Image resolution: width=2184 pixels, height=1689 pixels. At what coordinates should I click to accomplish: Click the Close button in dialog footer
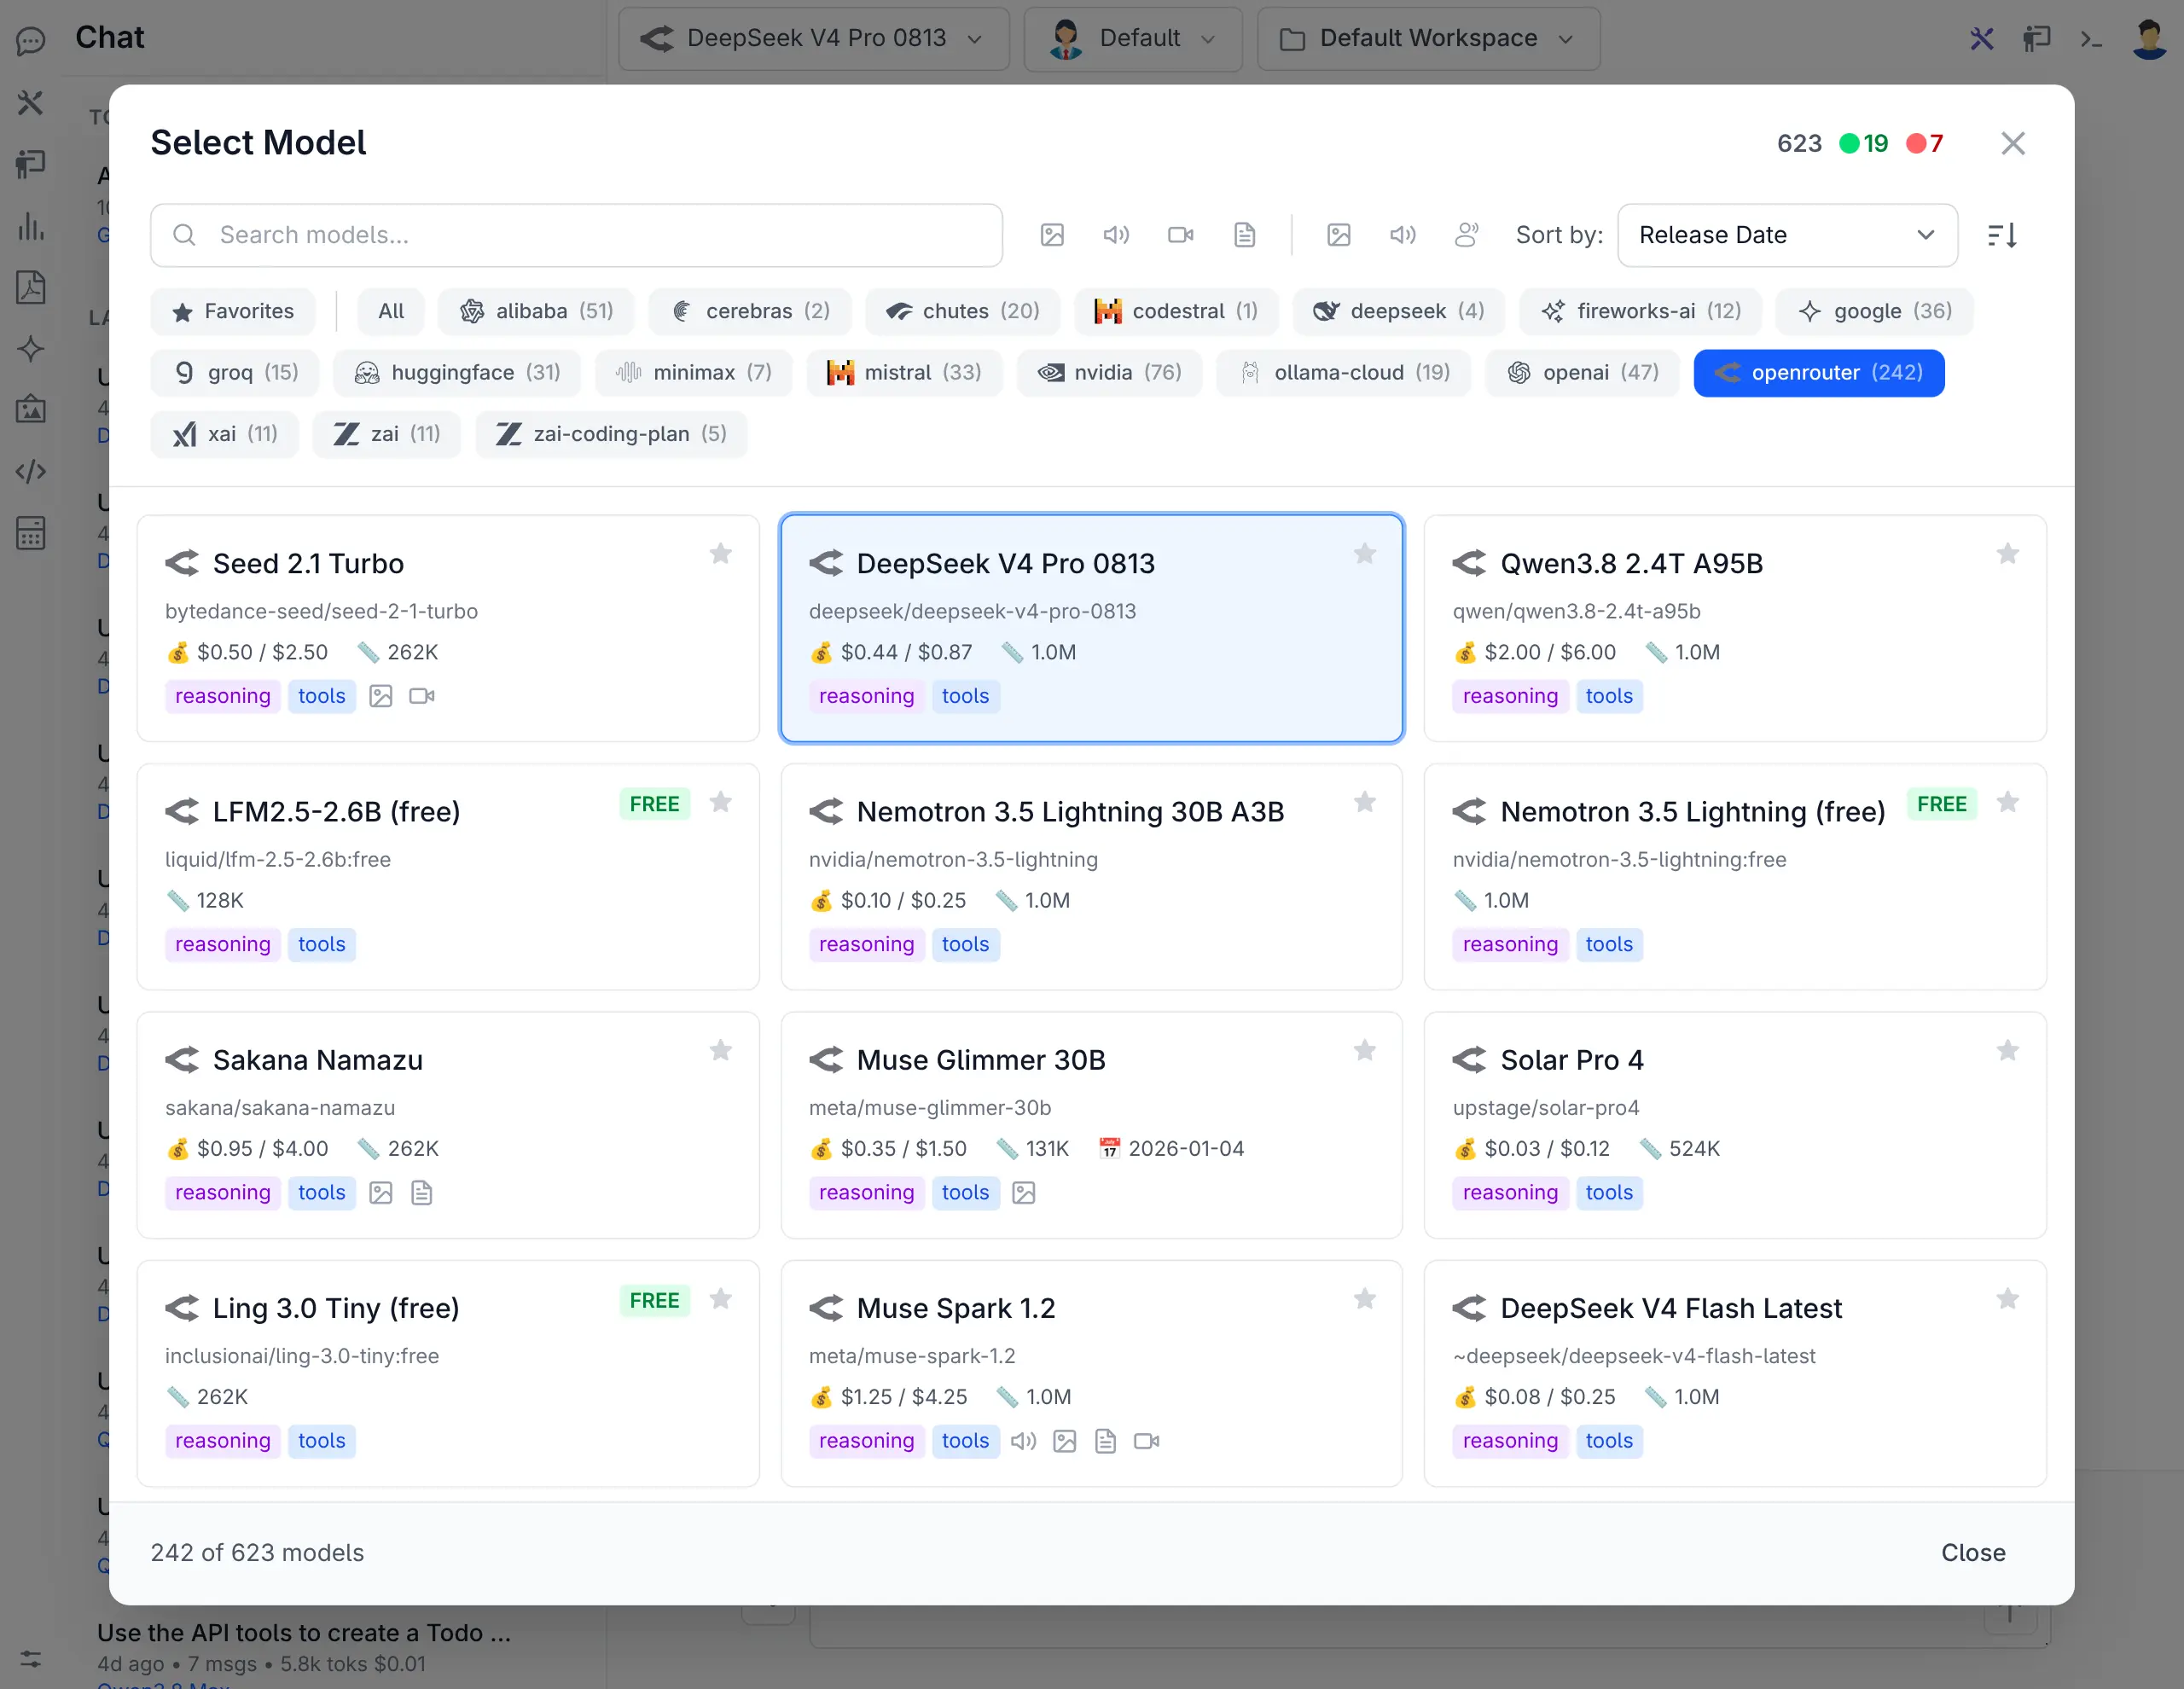click(1972, 1552)
